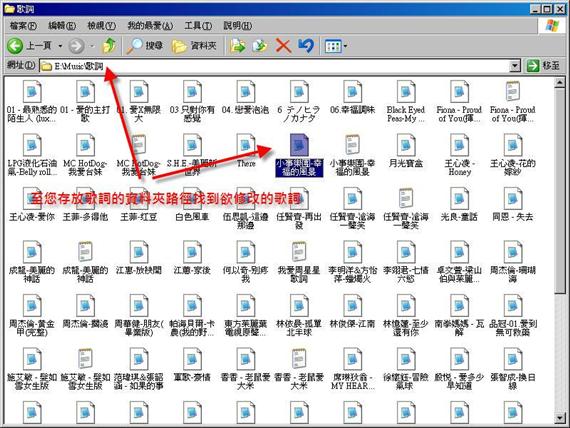Viewport: 570px width, 428px height.
Task: Click file name 伍思凱-這邊那邊
Action: click(245, 221)
